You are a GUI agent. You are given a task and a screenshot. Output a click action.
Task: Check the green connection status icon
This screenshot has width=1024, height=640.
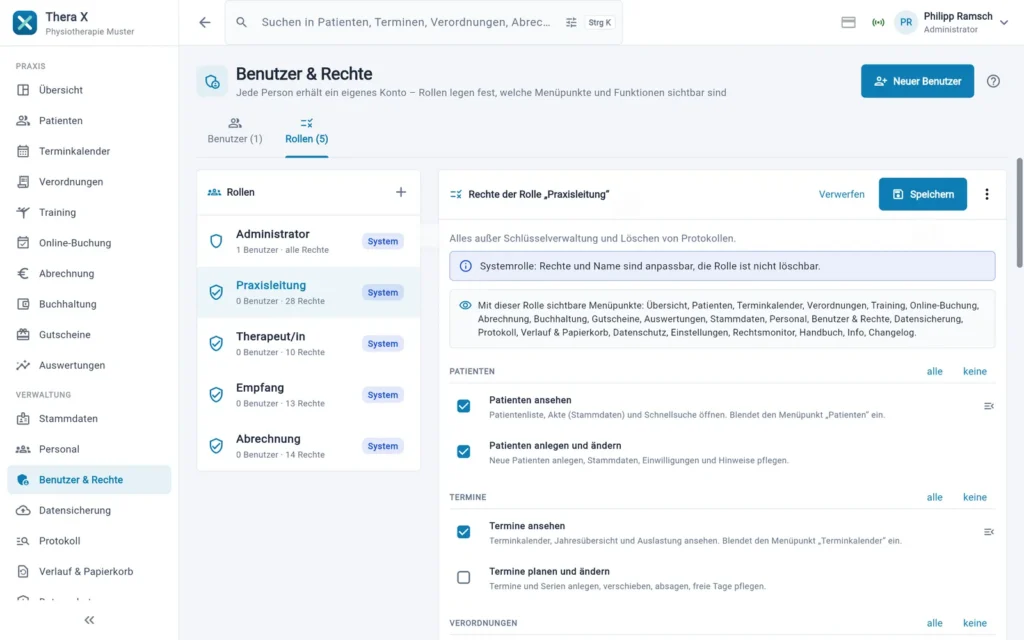[878, 22]
